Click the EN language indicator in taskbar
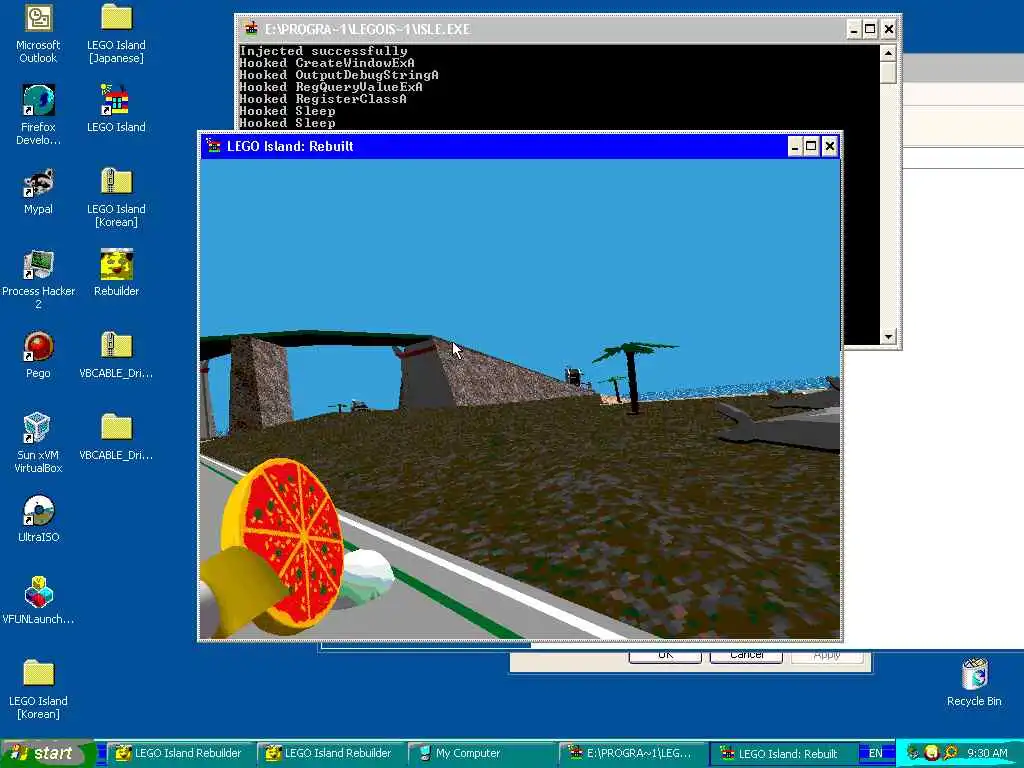Image resolution: width=1024 pixels, height=768 pixels. 875,753
